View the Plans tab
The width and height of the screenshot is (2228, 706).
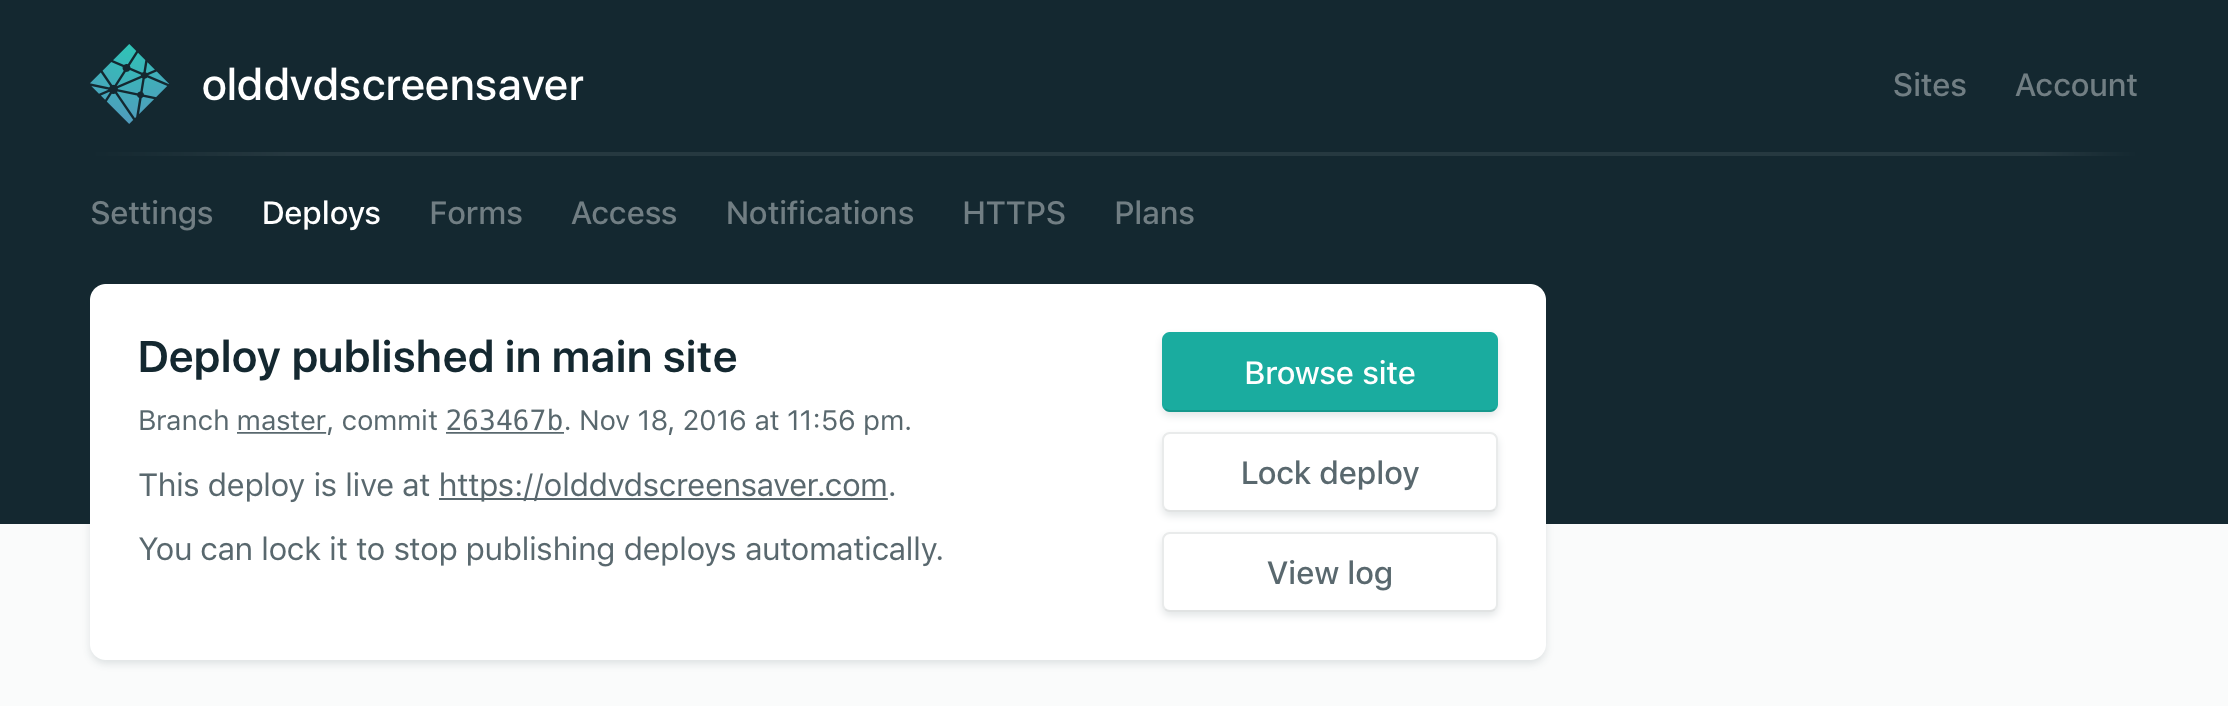pos(1154,213)
